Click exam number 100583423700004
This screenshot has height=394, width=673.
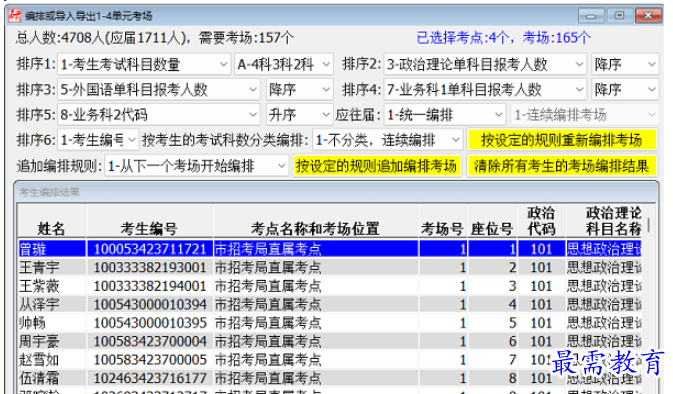pyautogui.click(x=150, y=341)
